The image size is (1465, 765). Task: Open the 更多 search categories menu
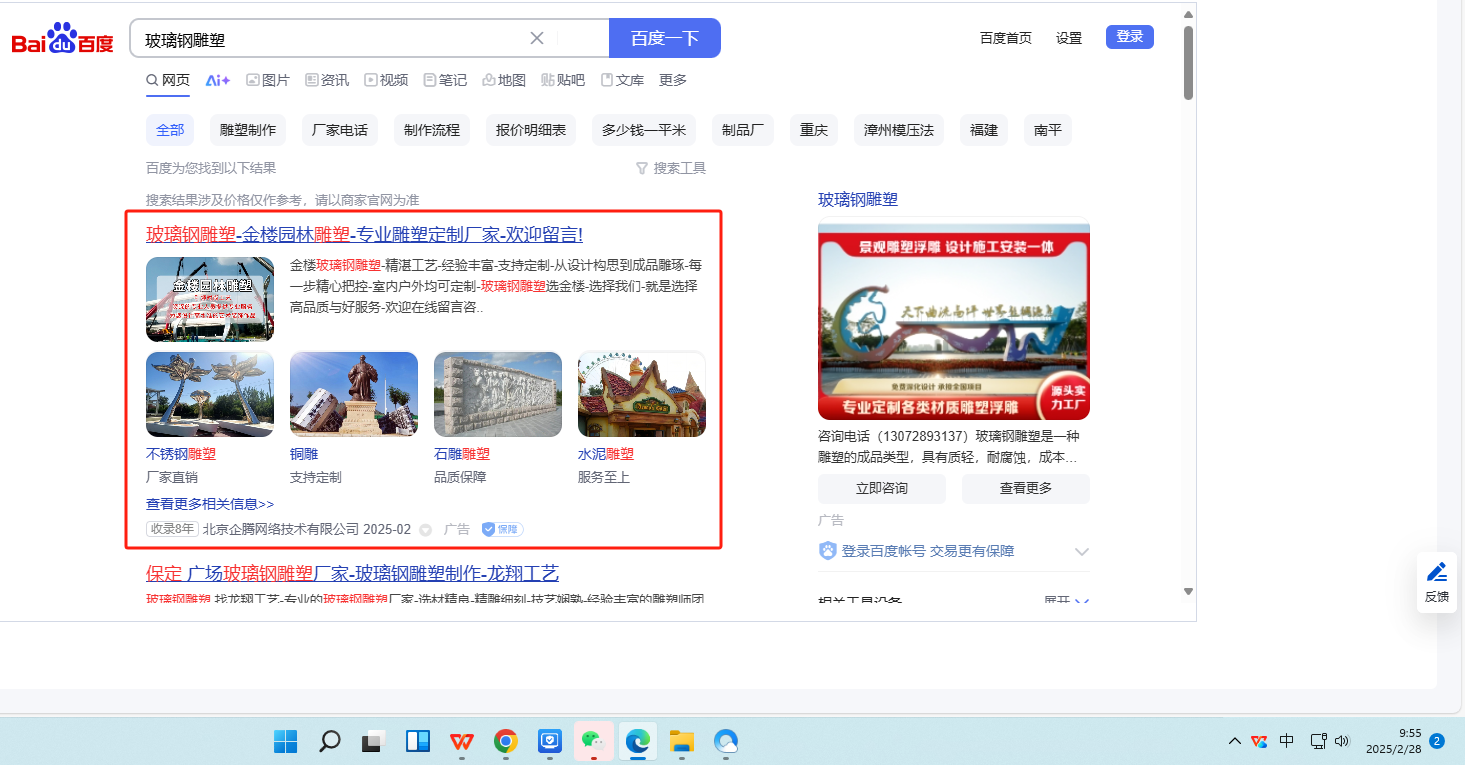point(673,80)
